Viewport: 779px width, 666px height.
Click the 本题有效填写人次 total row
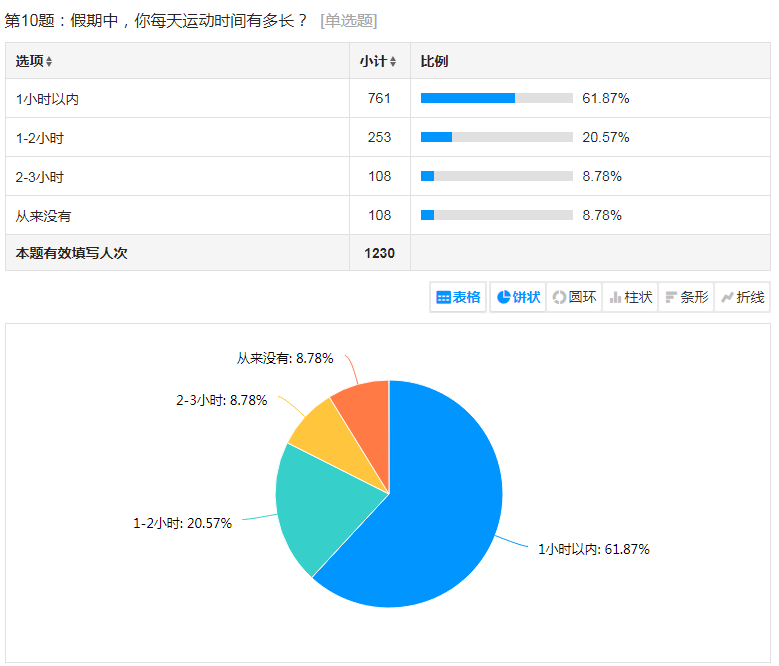click(x=71, y=254)
